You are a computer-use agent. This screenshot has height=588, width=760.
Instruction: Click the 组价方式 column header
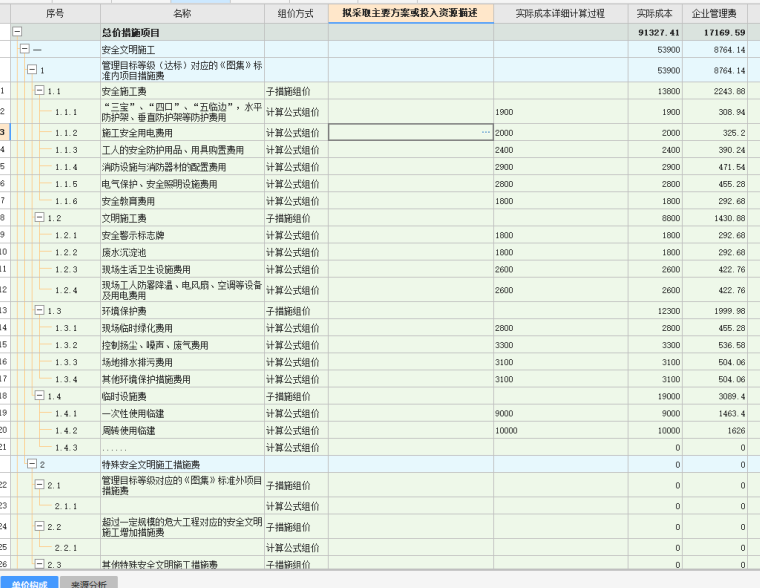pos(296,14)
